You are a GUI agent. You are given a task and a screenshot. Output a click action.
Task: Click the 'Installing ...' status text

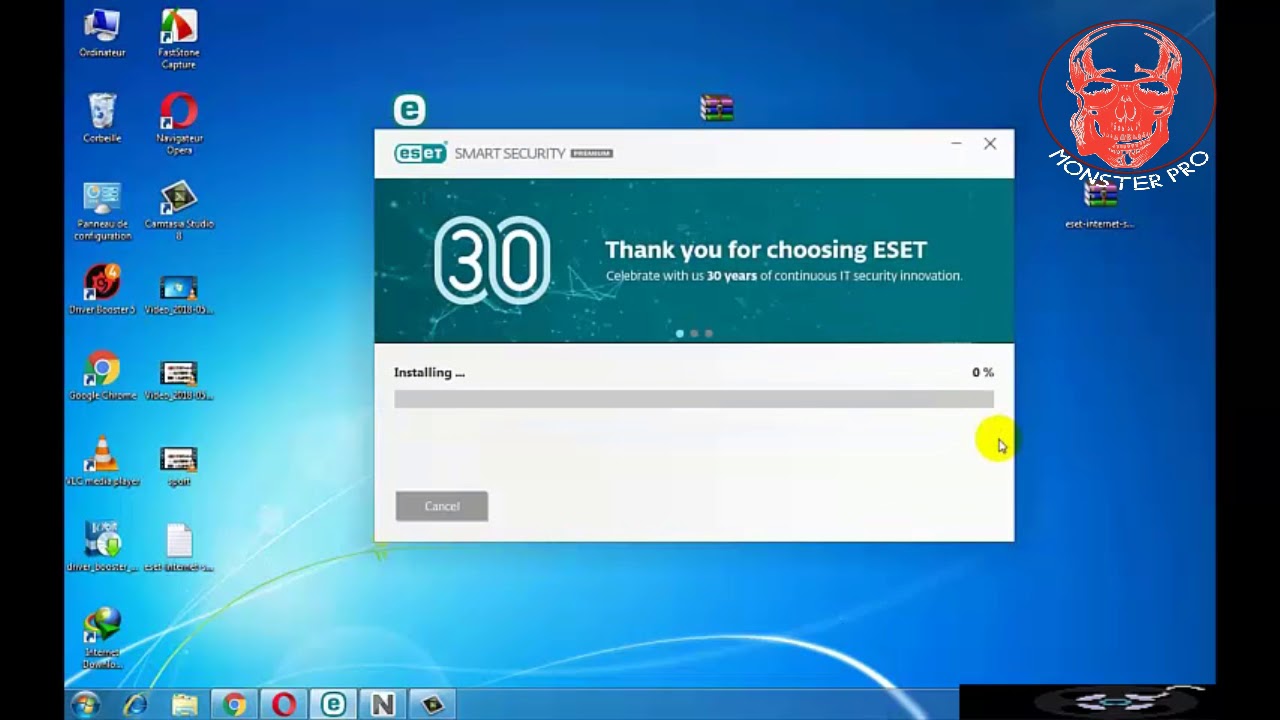coord(429,372)
